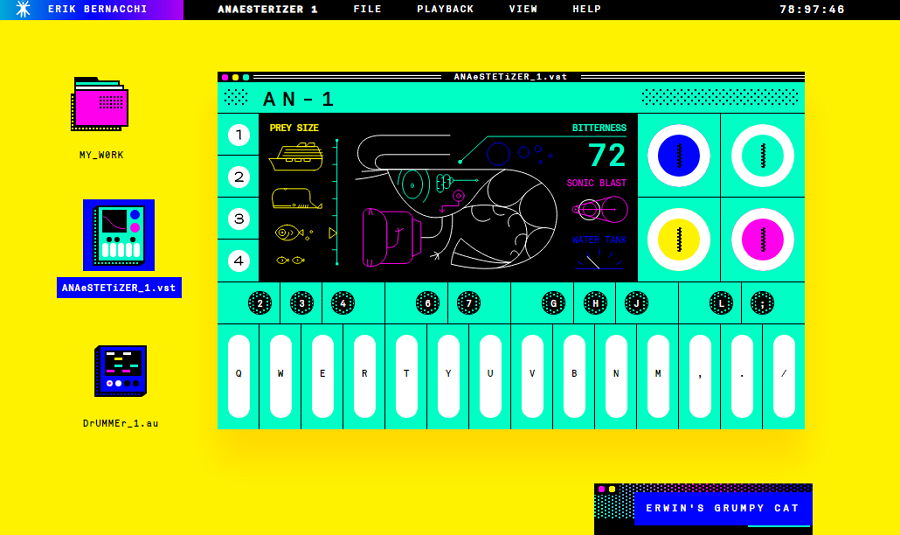This screenshot has width=900, height=535.
Task: Play the black key labeled semicolon
Action: pos(762,303)
